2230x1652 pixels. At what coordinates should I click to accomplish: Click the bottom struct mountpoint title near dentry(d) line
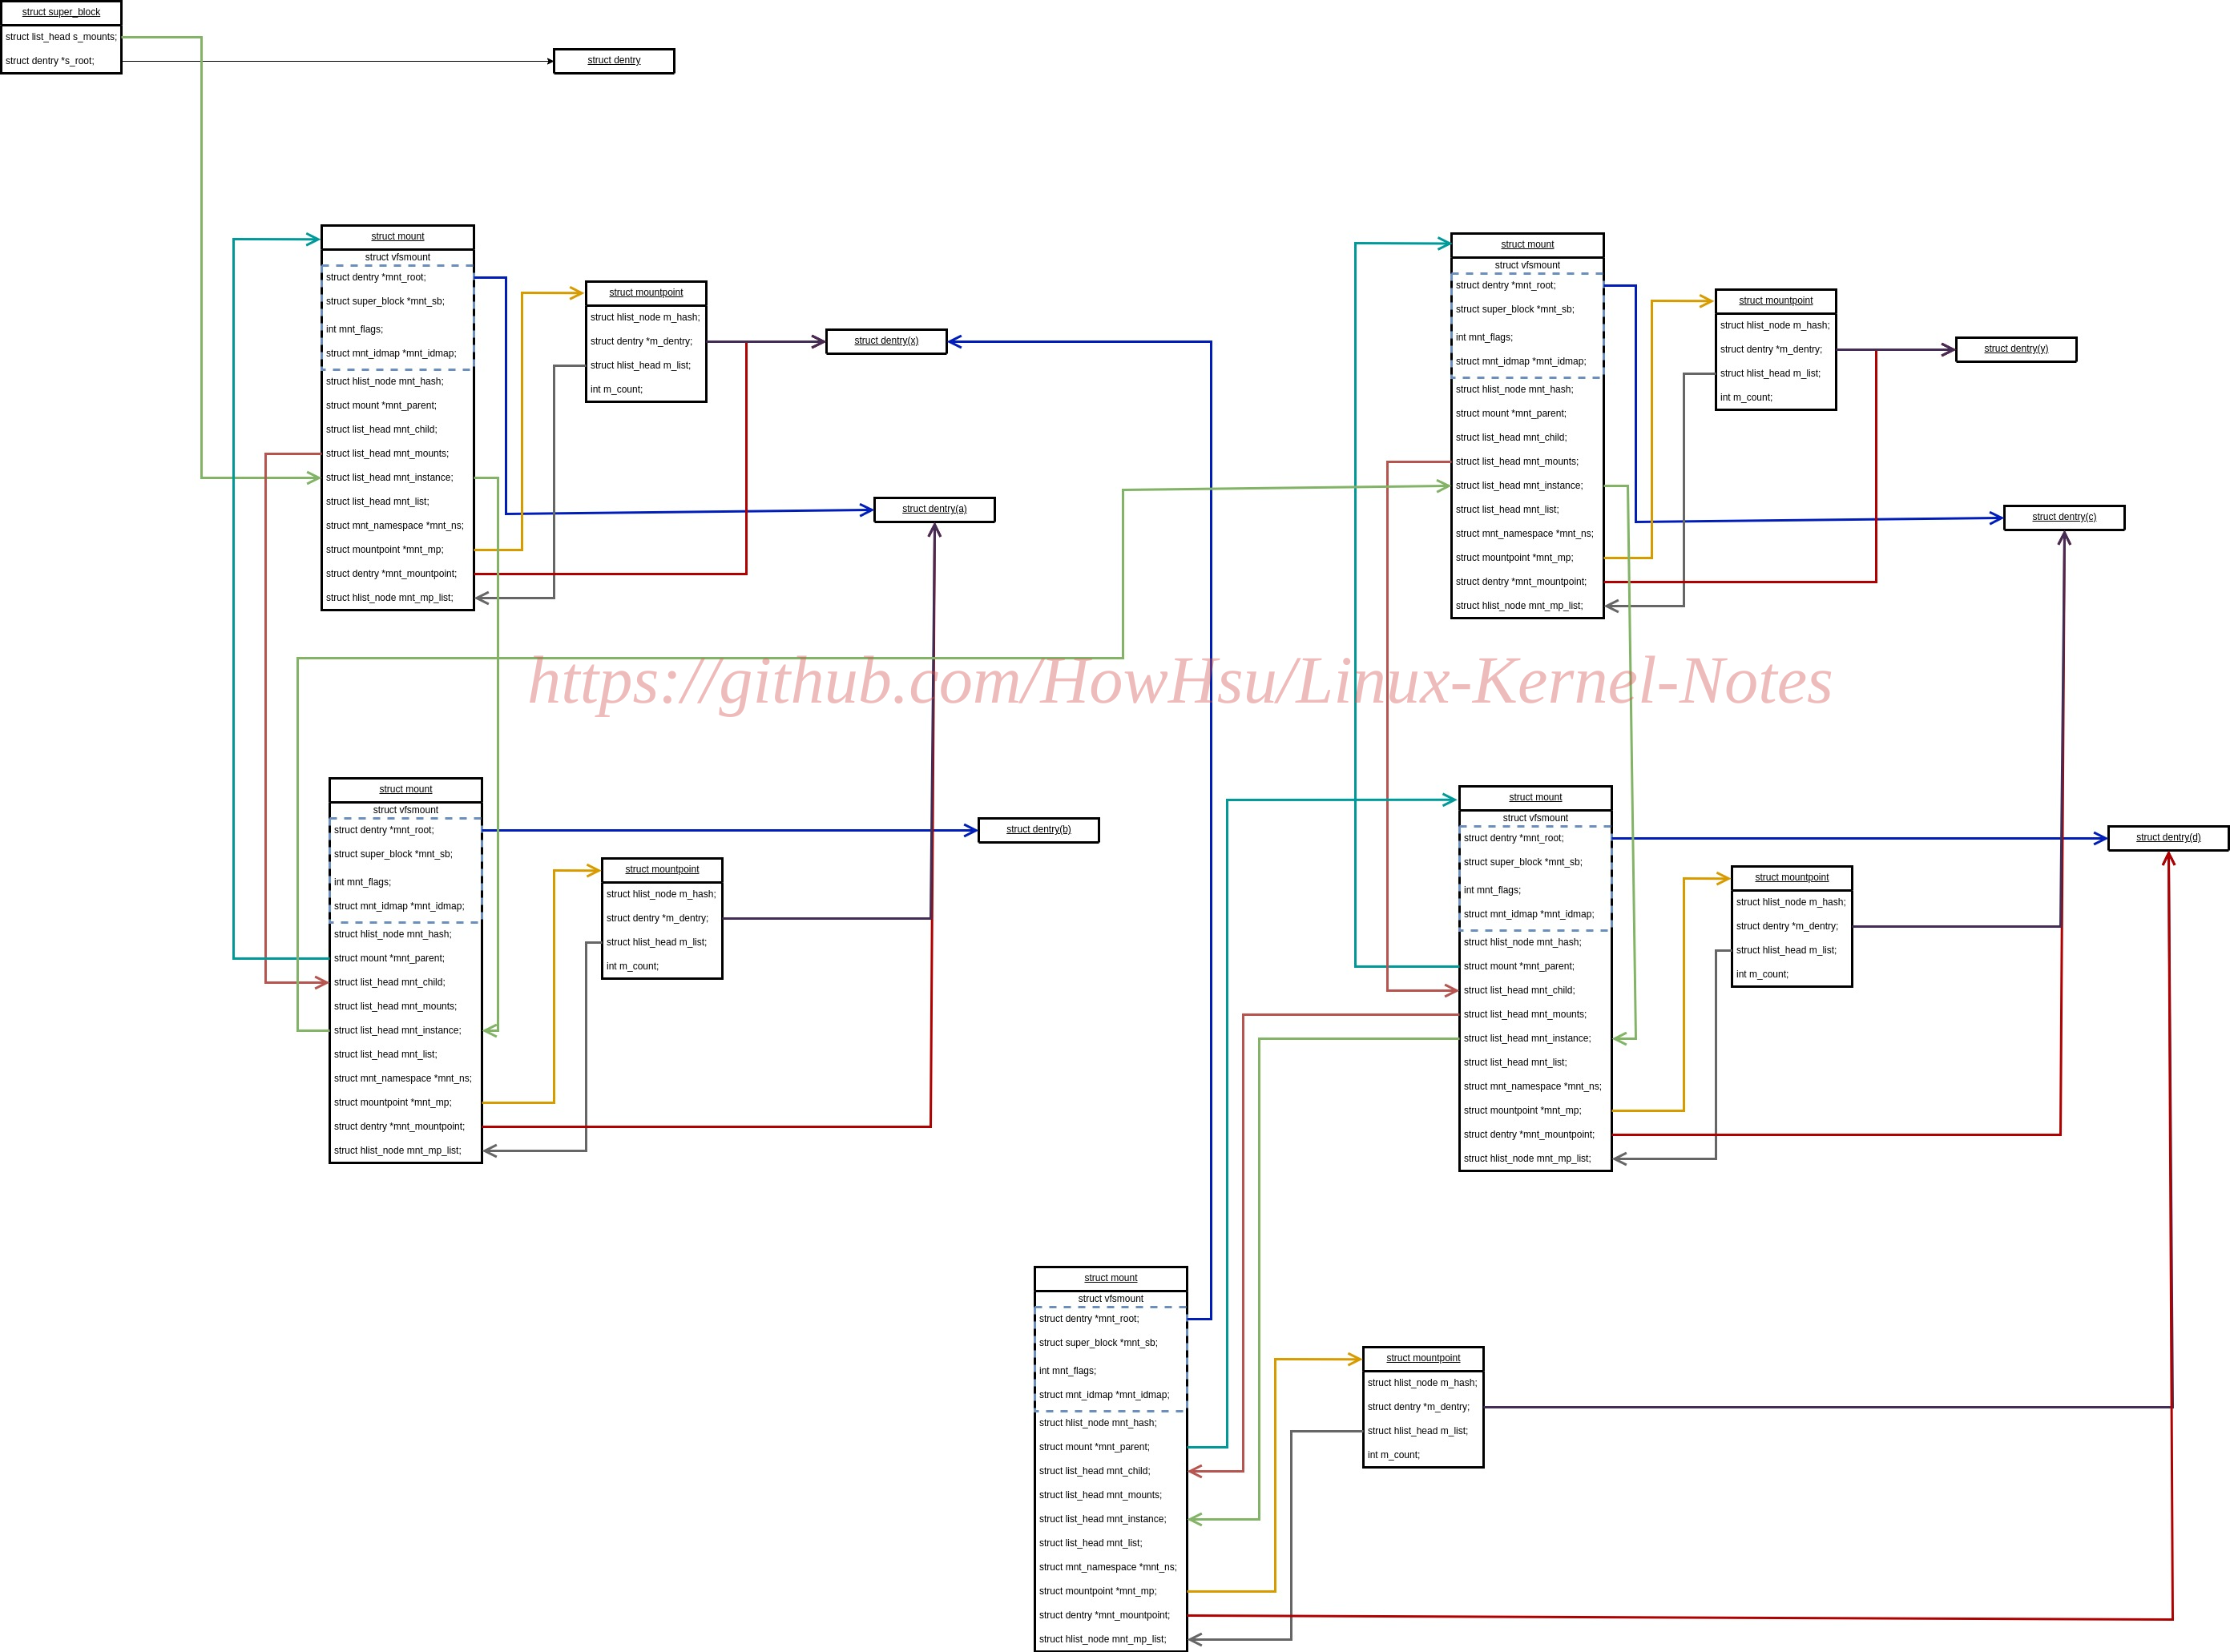pos(1423,1359)
